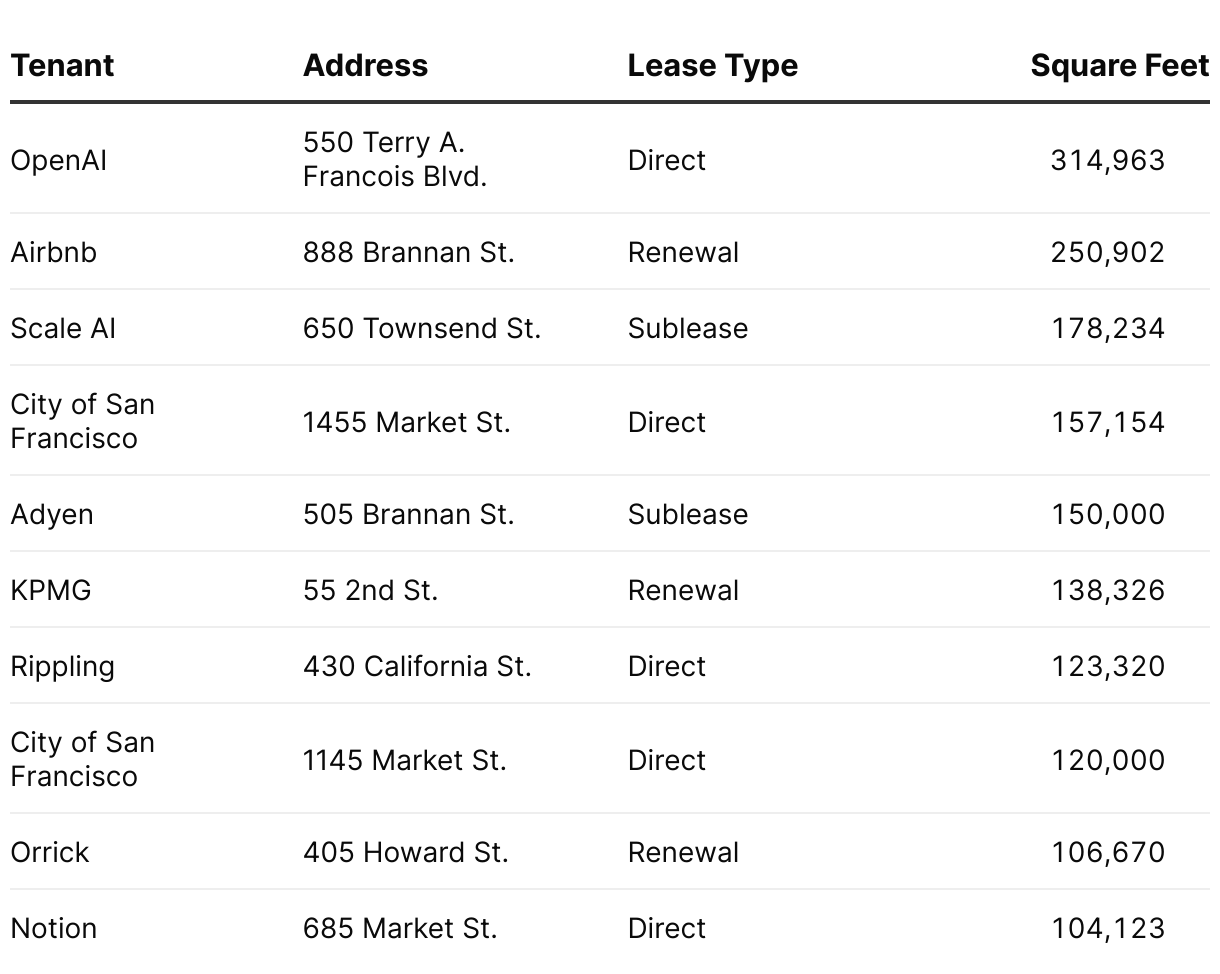Select the Scale AI row name

pos(63,328)
